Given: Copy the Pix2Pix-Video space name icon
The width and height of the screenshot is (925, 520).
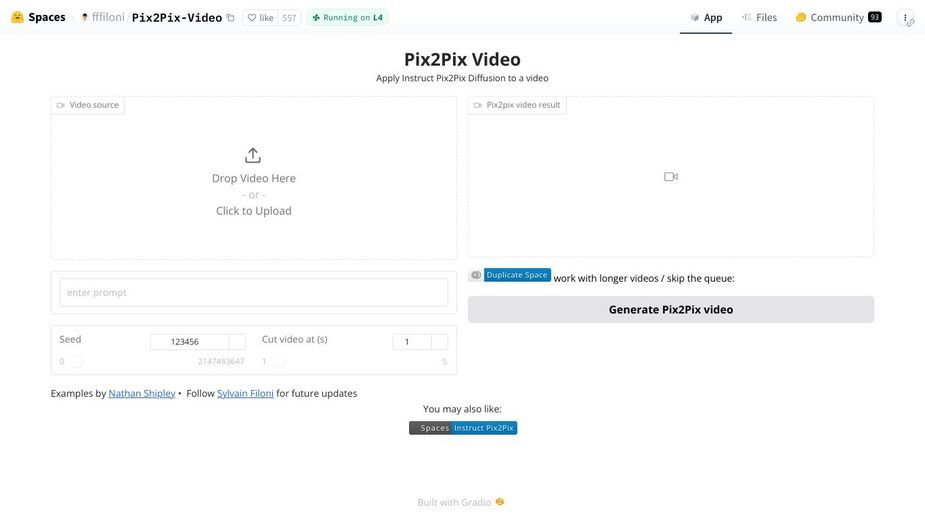Looking at the screenshot, I should tap(231, 18).
